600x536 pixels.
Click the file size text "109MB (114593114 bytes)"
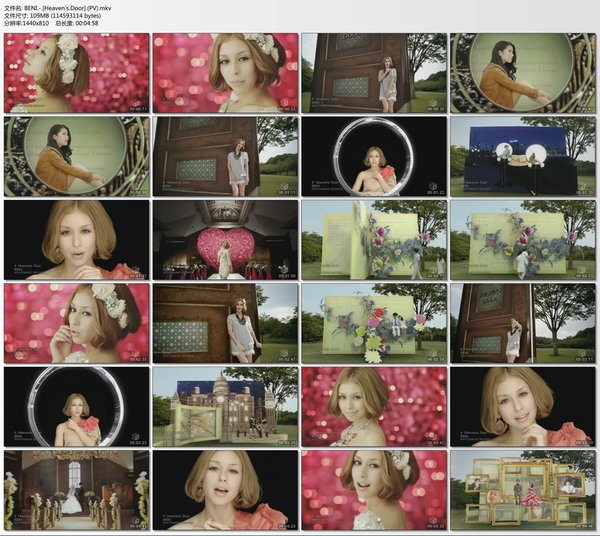pos(65,15)
